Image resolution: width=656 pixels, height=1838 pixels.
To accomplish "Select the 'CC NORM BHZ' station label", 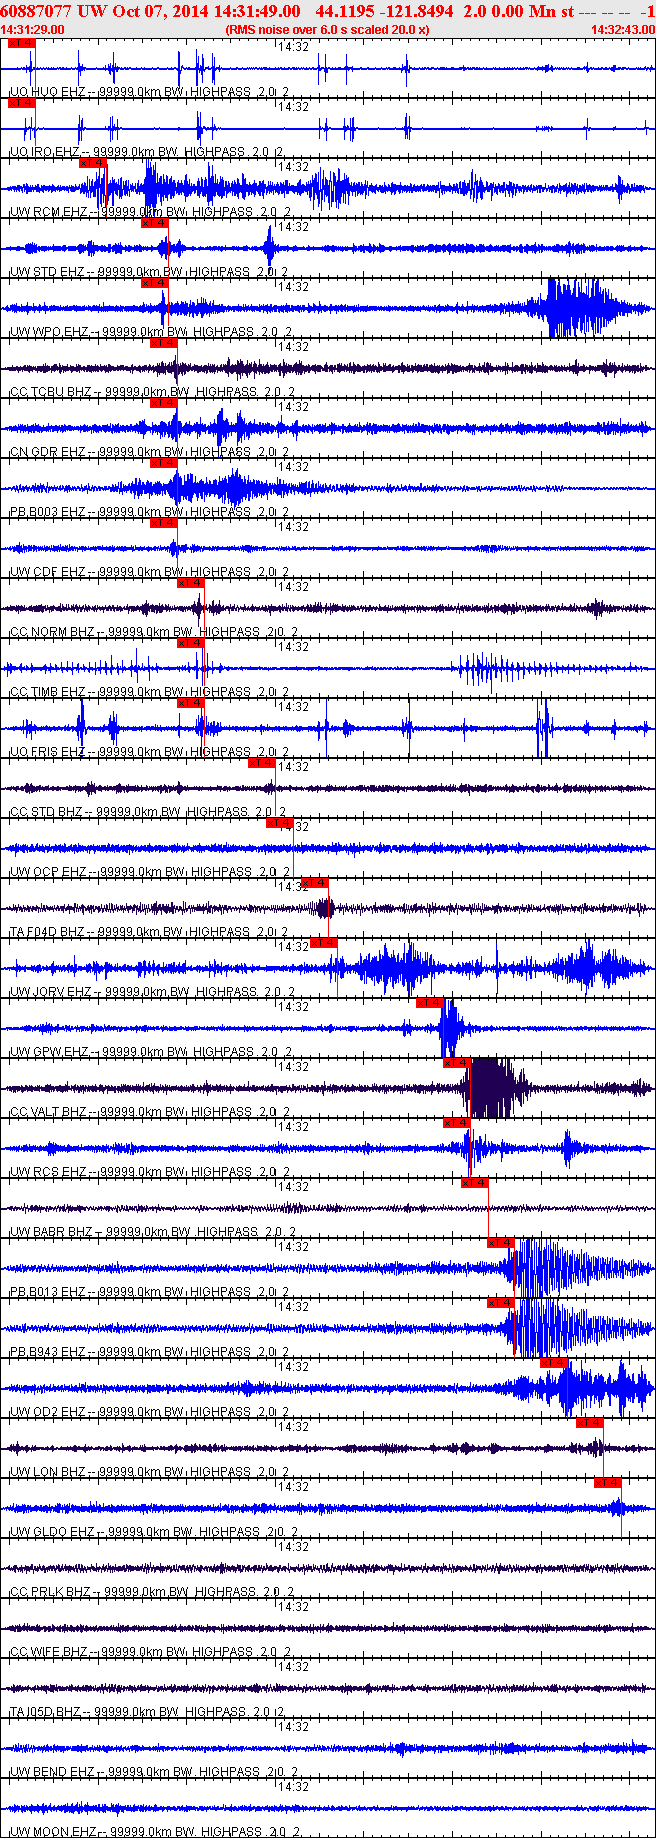I will point(52,632).
